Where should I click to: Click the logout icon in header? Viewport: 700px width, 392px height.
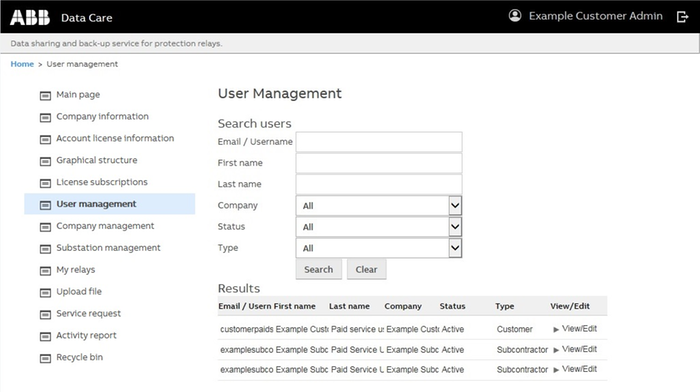click(x=682, y=17)
